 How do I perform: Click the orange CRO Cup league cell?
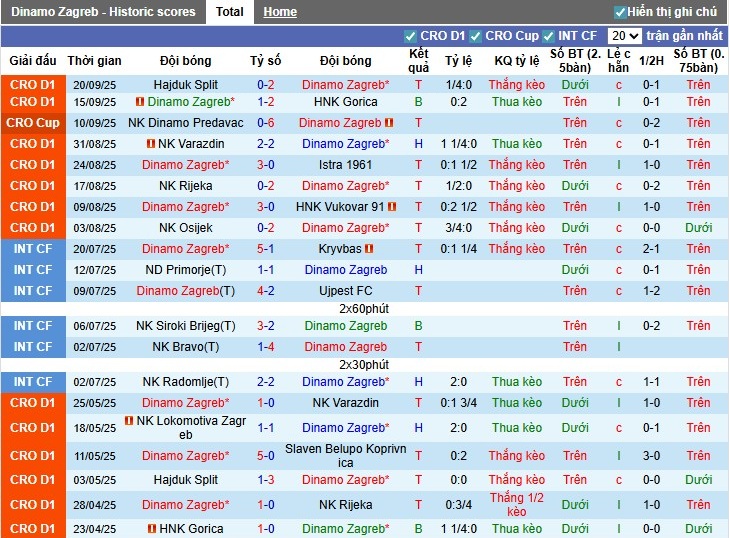(x=33, y=123)
